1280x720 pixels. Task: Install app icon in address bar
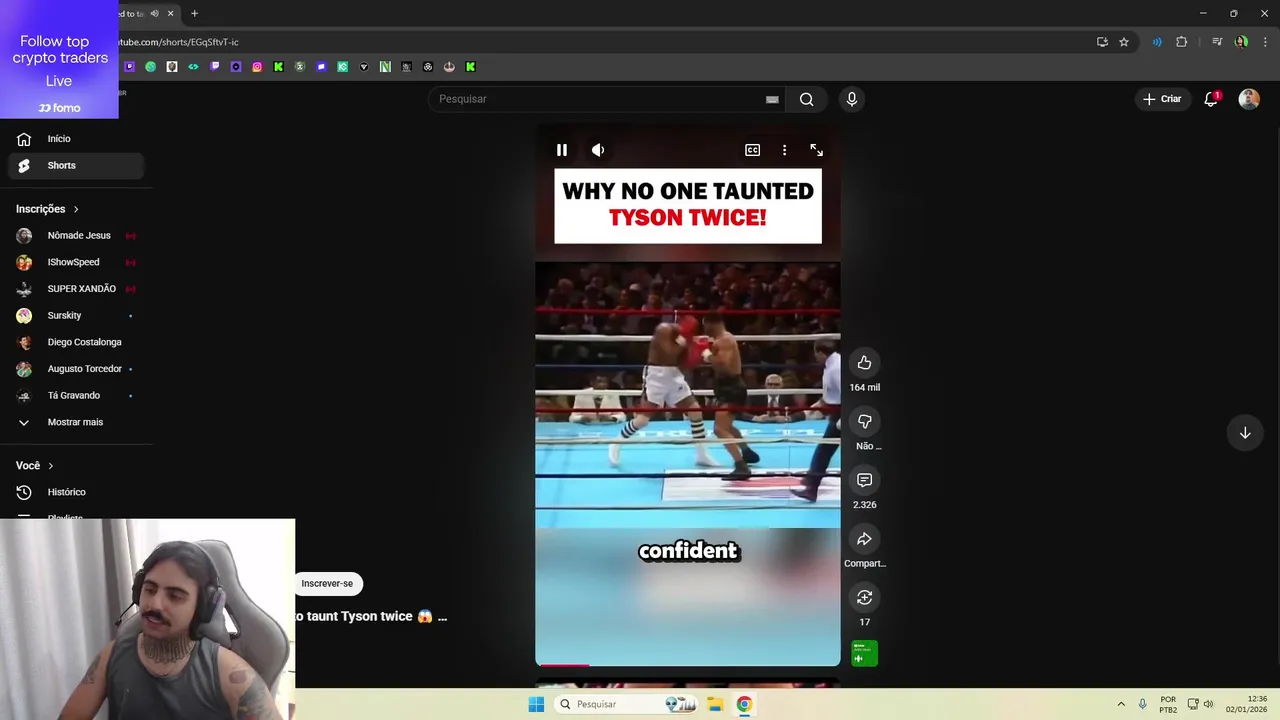(x=1102, y=42)
